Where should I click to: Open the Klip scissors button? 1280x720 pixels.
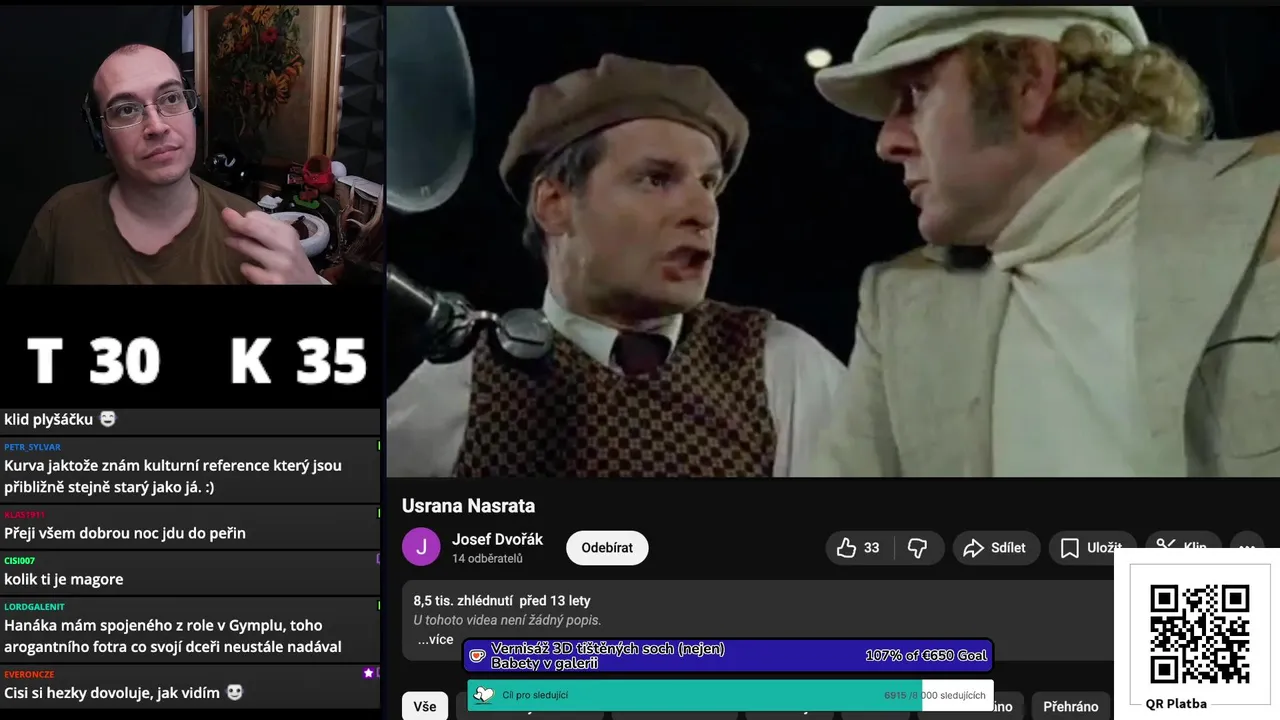click(x=1182, y=548)
